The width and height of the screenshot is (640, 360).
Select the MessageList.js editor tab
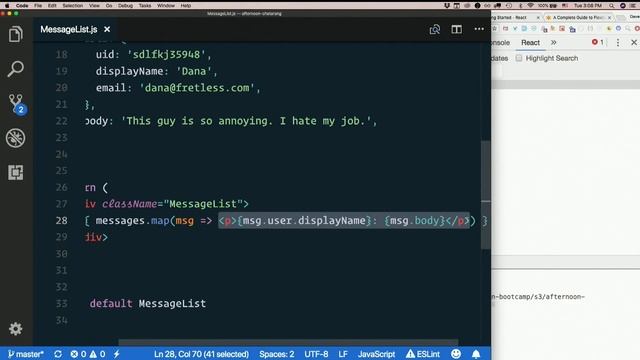(x=75, y=29)
